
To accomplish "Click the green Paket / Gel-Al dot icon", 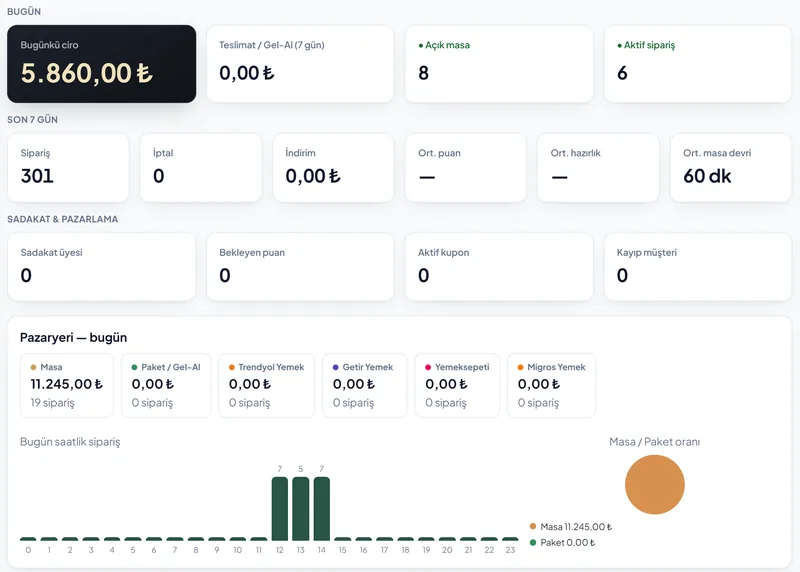I will click(x=135, y=367).
